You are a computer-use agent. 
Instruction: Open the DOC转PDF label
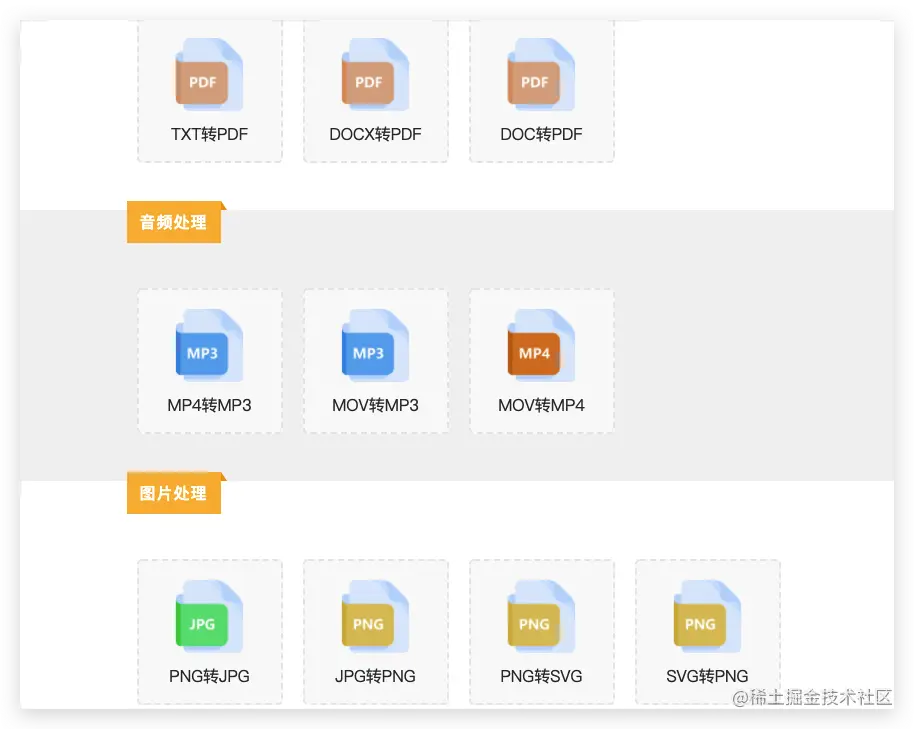(541, 134)
